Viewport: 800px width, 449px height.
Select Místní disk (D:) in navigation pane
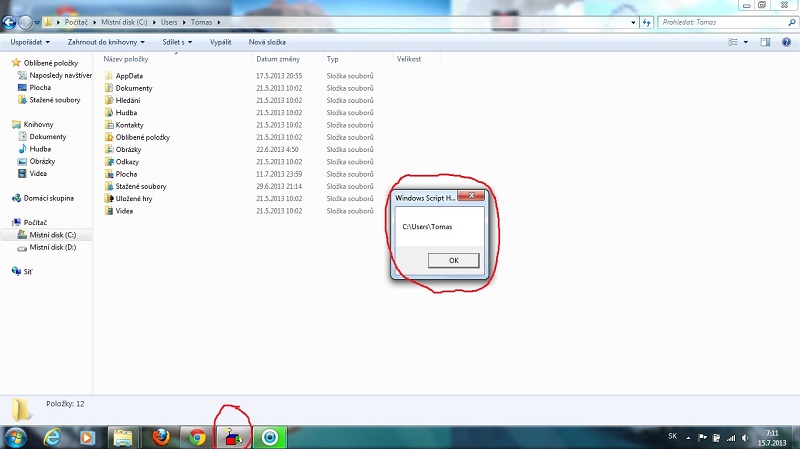[52, 246]
